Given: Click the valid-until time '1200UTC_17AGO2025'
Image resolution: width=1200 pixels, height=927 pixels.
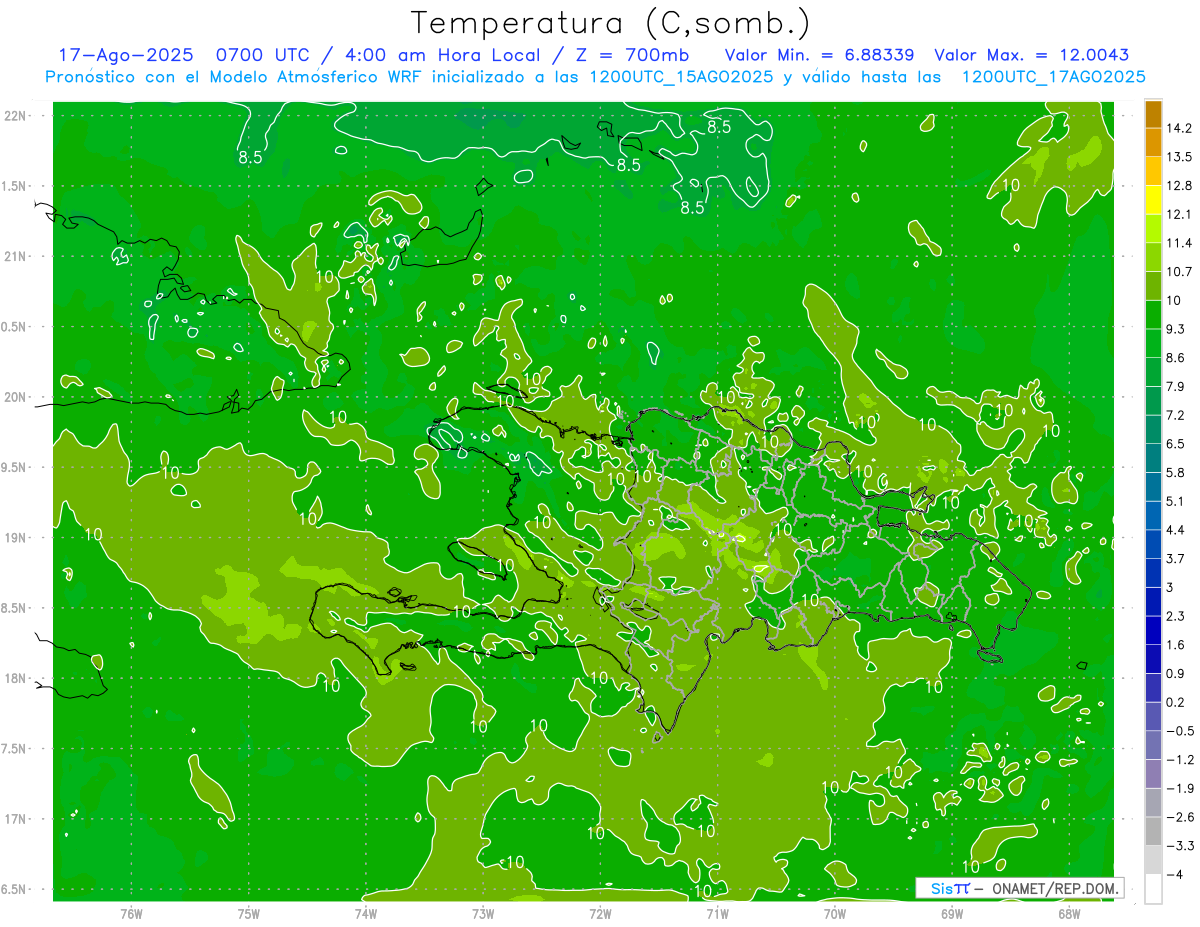Looking at the screenshot, I should (x=1053, y=76).
